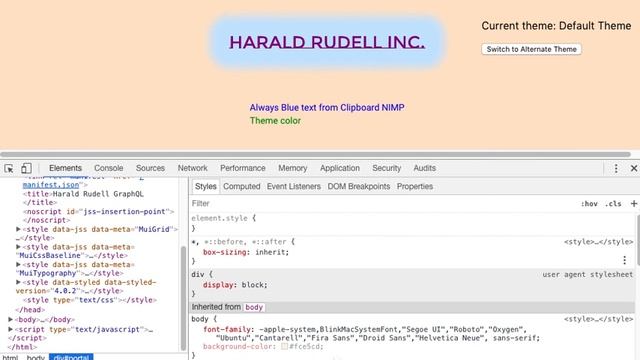This screenshot has height=360, width=640.
Task: Expand the MuiCssBaseline style node
Action: [18, 247]
